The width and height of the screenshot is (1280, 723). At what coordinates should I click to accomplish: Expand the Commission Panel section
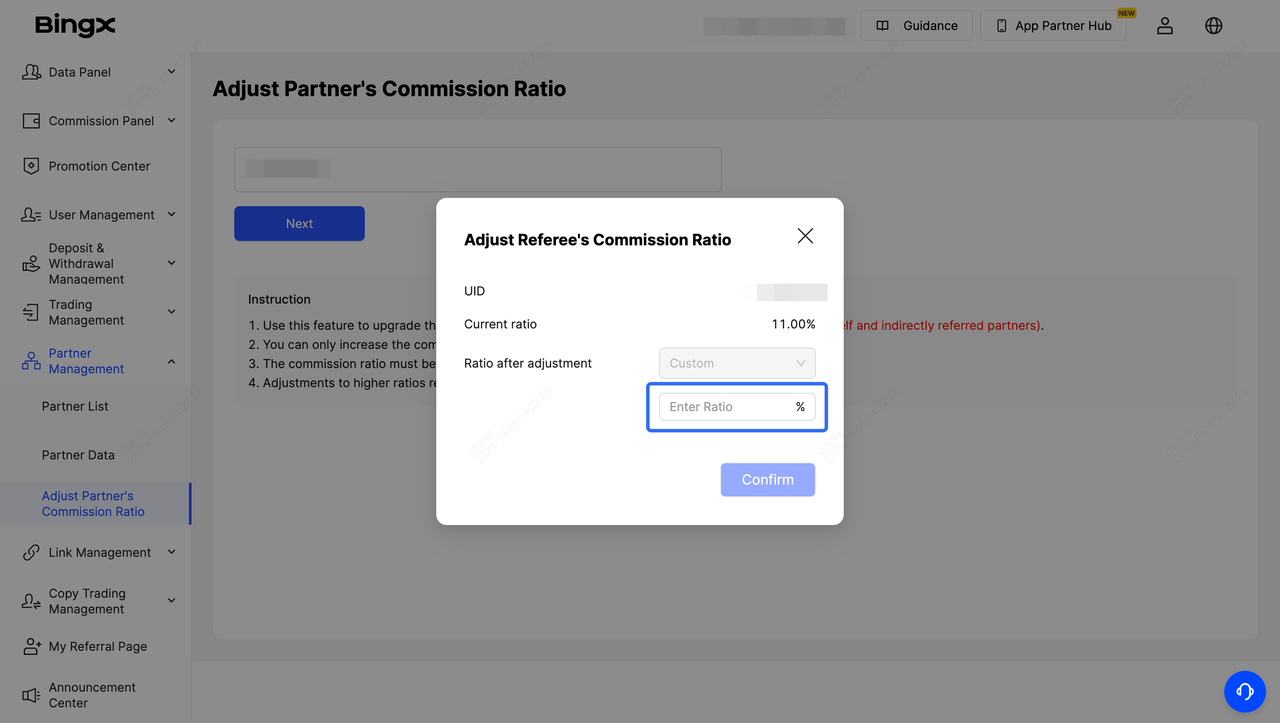click(x=171, y=121)
